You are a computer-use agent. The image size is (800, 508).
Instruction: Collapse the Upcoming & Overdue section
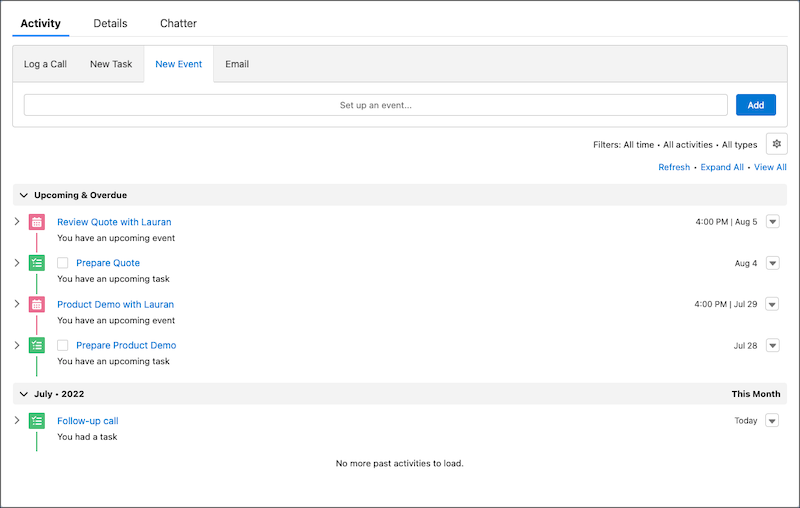coord(23,195)
